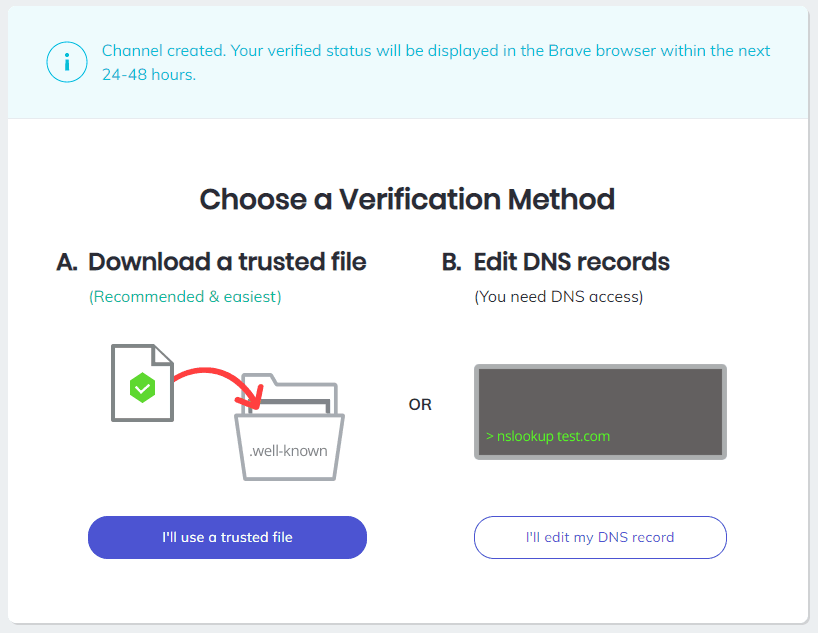Click the Channel created notification text
Screen dimensions: 818x633
click(436, 62)
